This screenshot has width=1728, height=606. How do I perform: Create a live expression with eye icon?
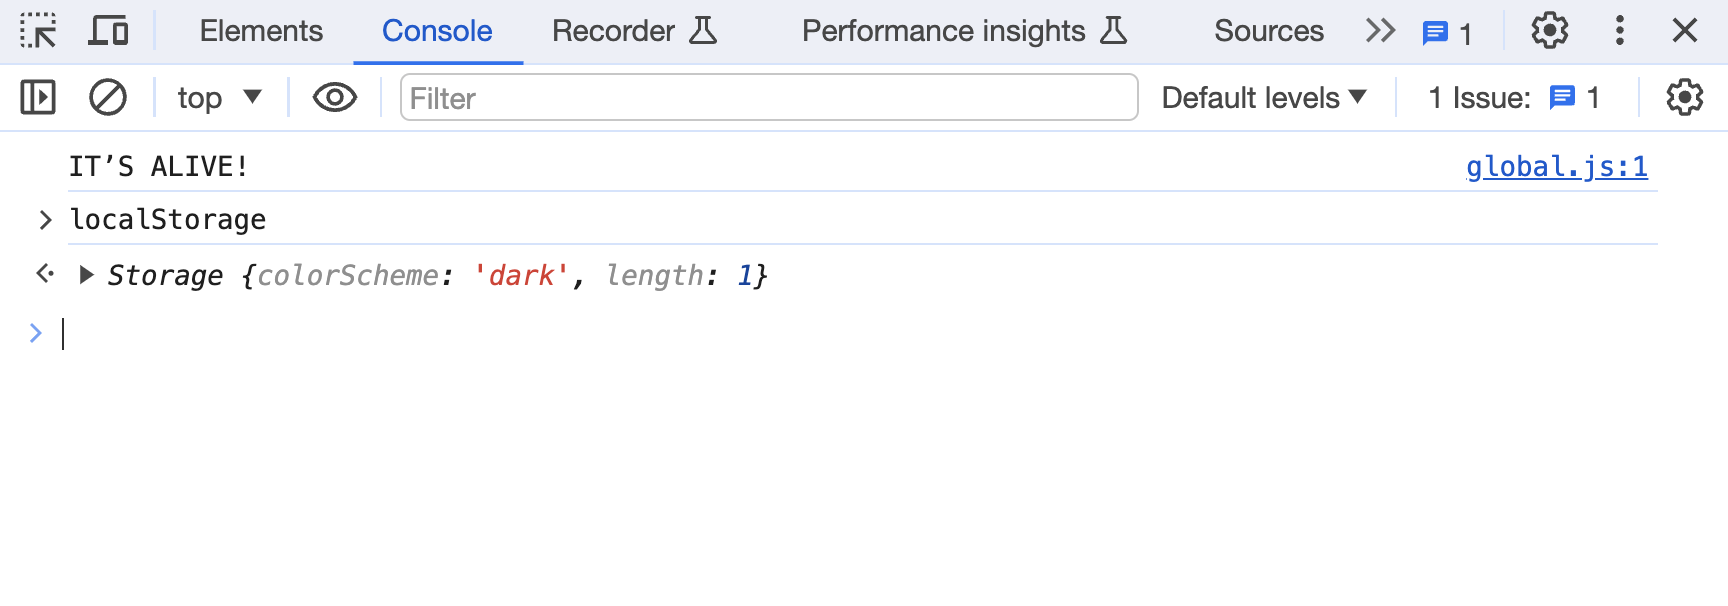[x=334, y=98]
